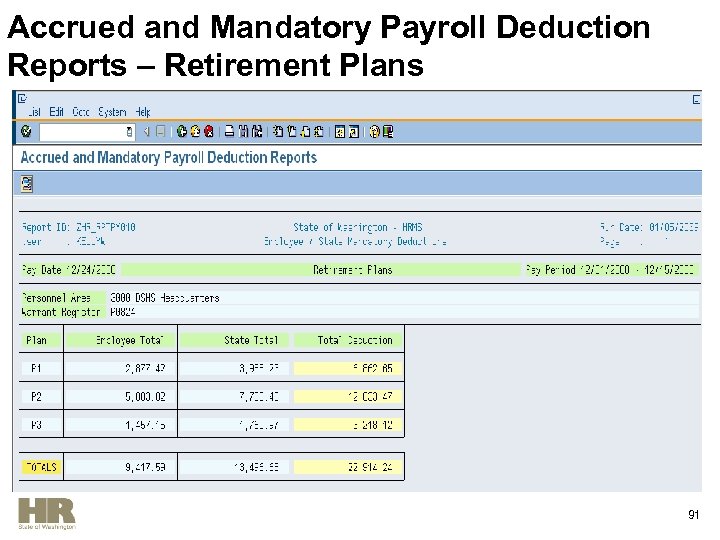The image size is (720, 540).
Task: Select the P1 plan cell
Action: pyautogui.click(x=41, y=368)
